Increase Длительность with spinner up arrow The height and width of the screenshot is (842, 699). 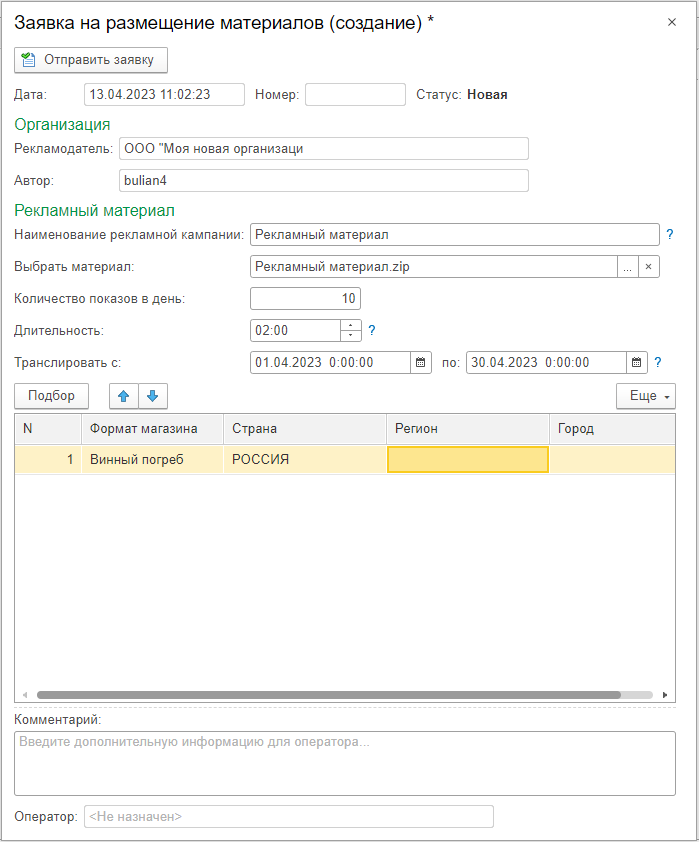pyautogui.click(x=351, y=325)
